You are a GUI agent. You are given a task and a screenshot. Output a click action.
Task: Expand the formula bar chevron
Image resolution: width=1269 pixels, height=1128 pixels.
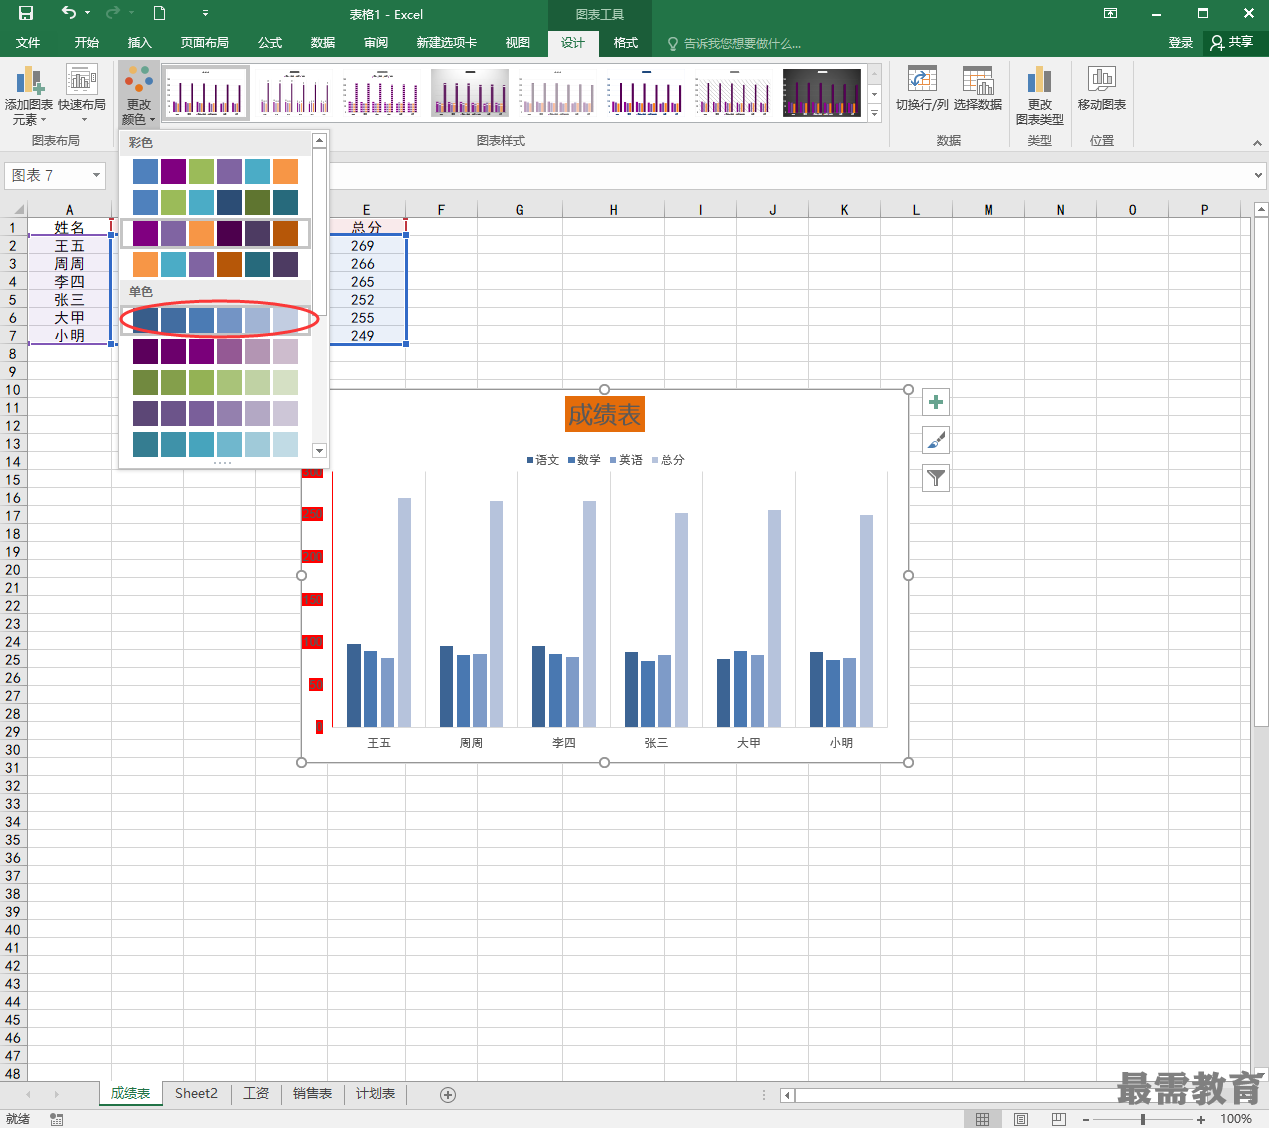tap(1258, 176)
